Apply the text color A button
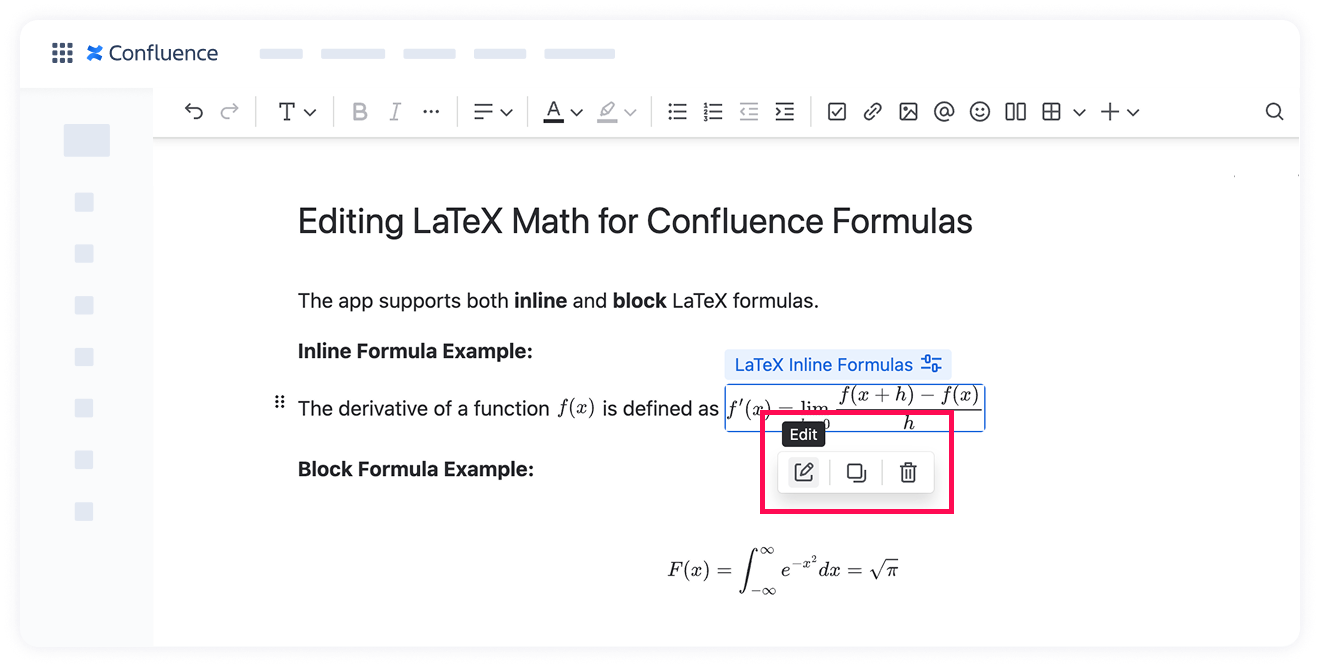Screen dimensions: 1320x667 (x=553, y=112)
